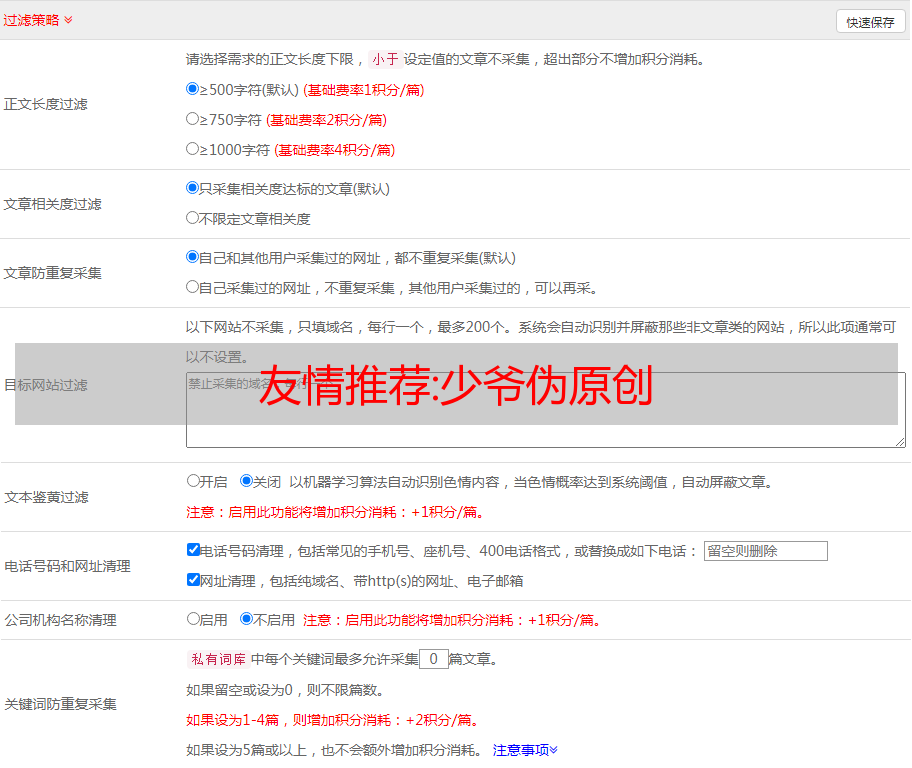Image resolution: width=912 pixels, height=768 pixels.
Task: Click the keyword article count input box
Action: pyautogui.click(x=433, y=659)
